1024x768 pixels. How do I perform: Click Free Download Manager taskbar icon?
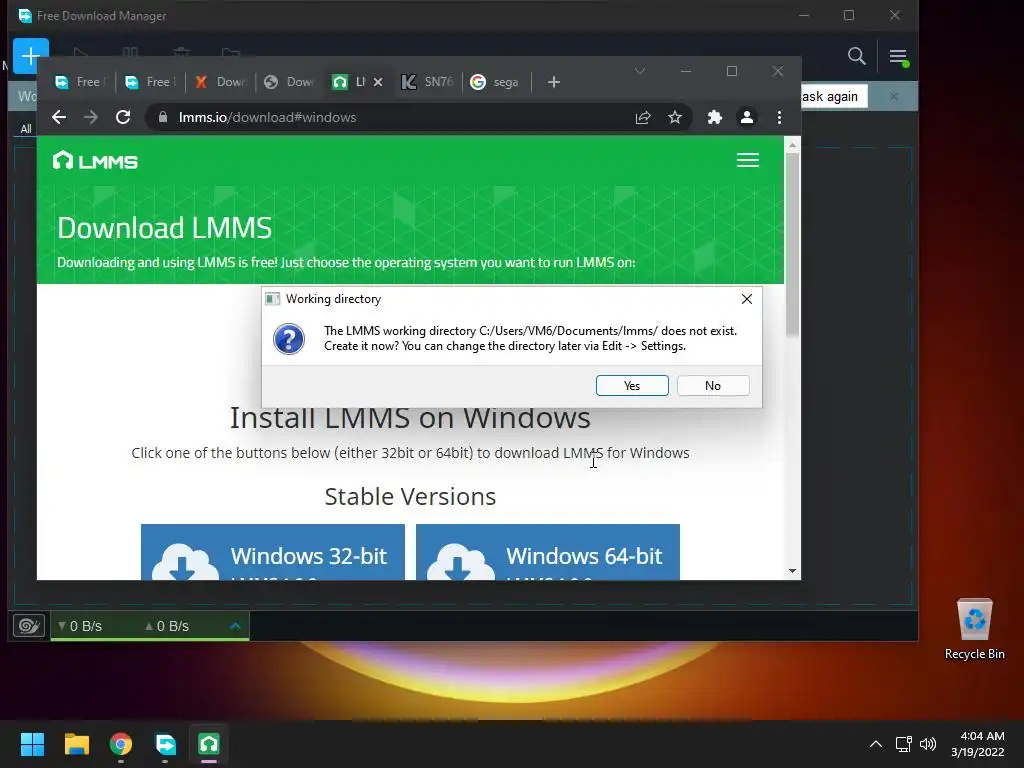(165, 744)
